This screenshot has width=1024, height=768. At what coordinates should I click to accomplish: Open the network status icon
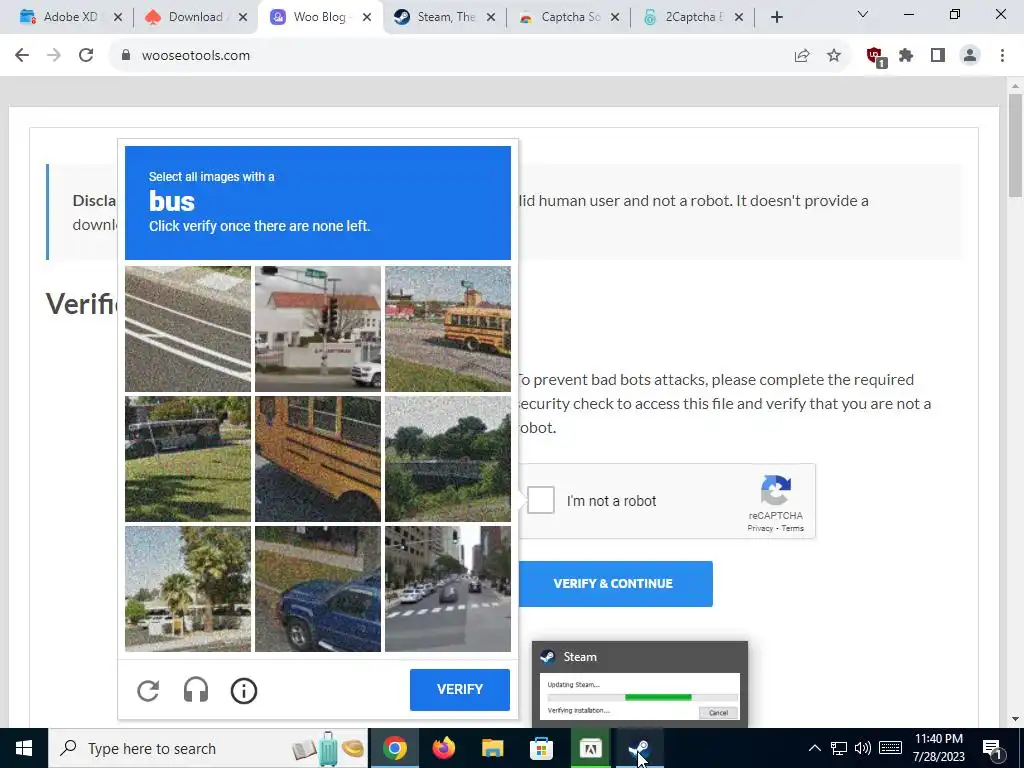[839, 748]
